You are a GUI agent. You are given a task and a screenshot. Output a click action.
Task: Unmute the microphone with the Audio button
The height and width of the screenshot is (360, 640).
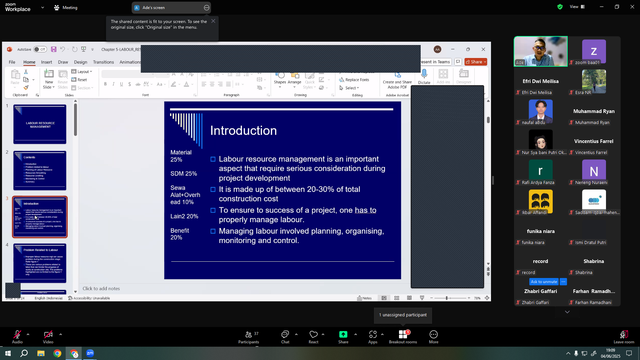(17, 337)
